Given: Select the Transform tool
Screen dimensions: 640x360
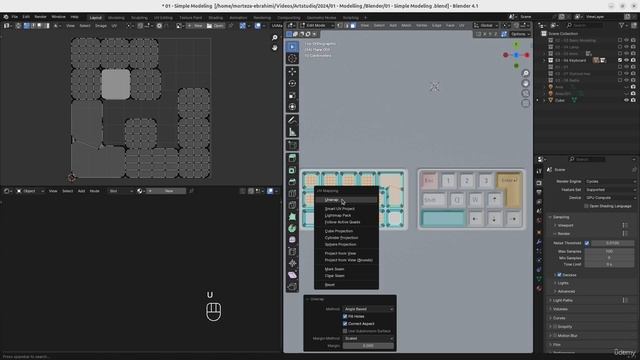Looking at the screenshot, I should pyautogui.click(x=292, y=107).
